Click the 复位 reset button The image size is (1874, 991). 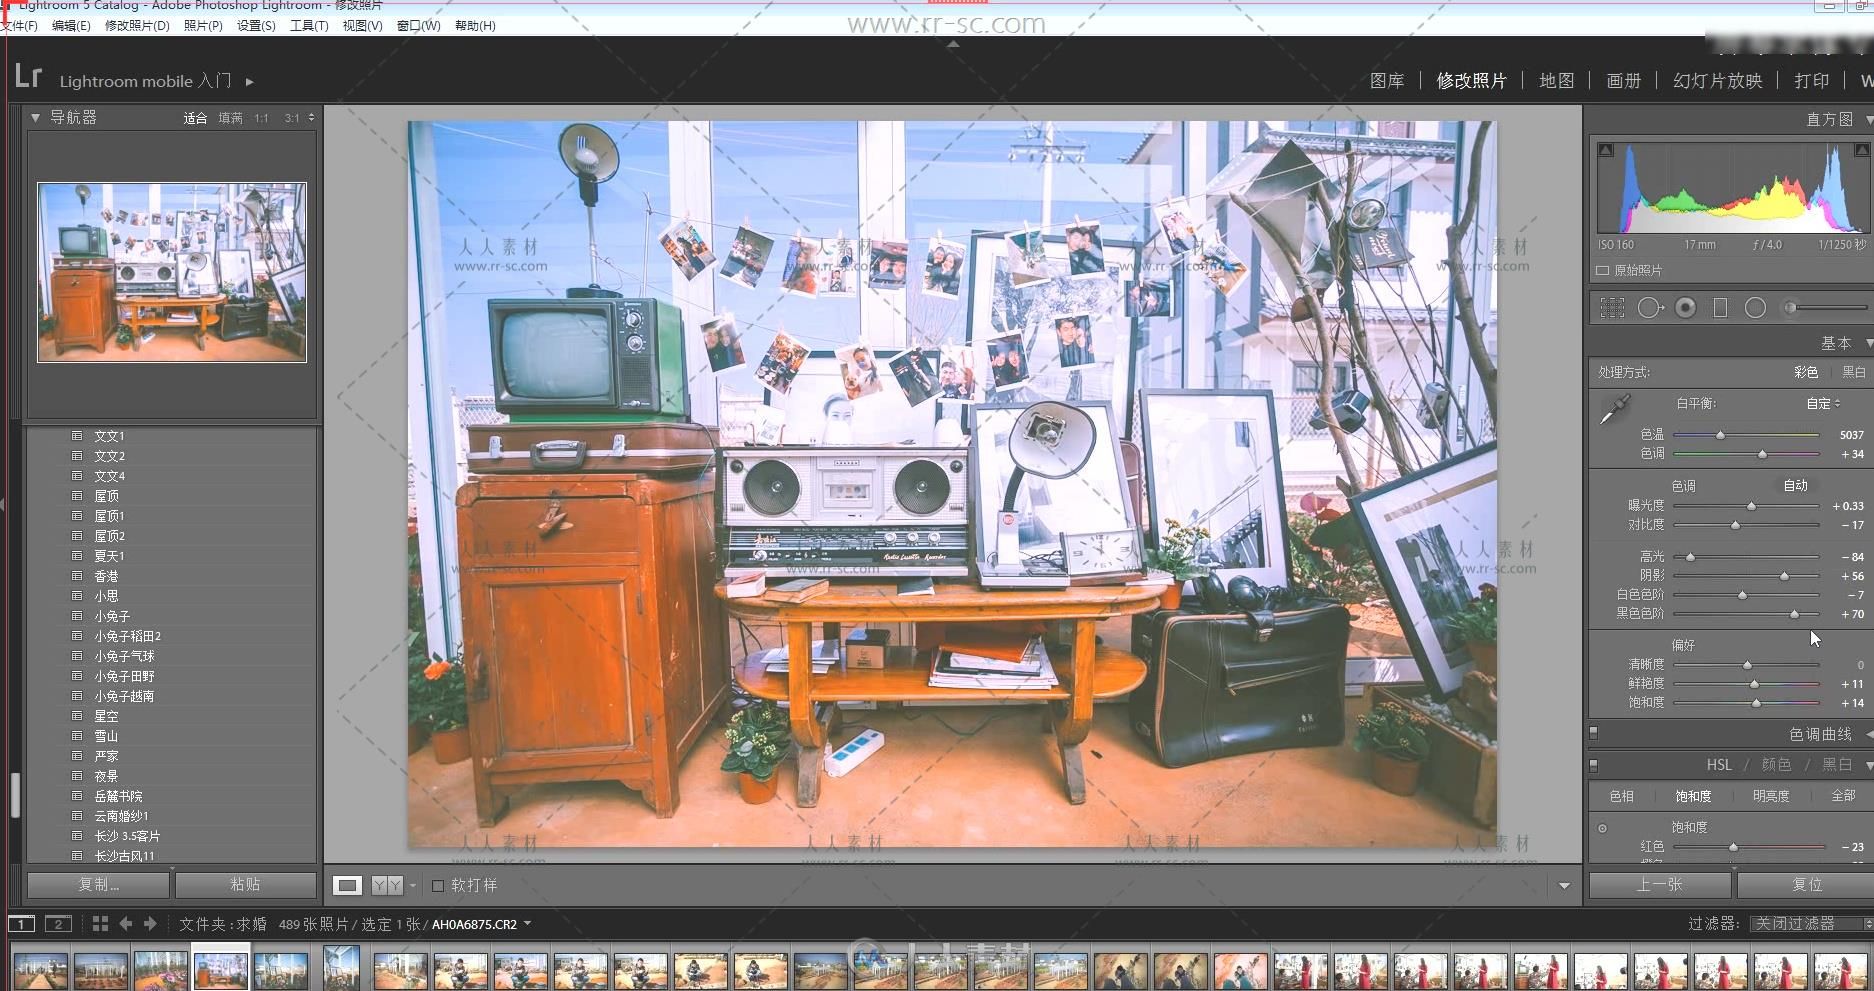1807,885
